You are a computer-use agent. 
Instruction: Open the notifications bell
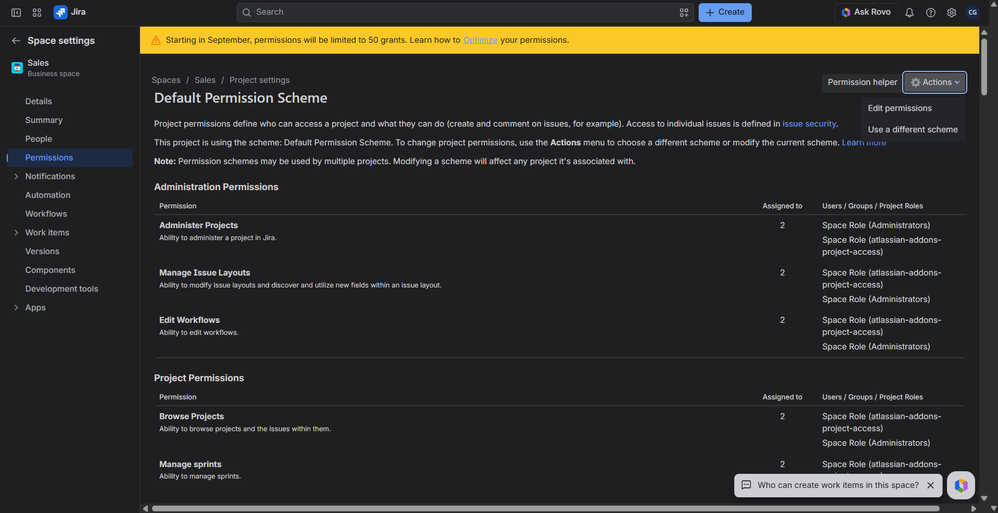909,12
